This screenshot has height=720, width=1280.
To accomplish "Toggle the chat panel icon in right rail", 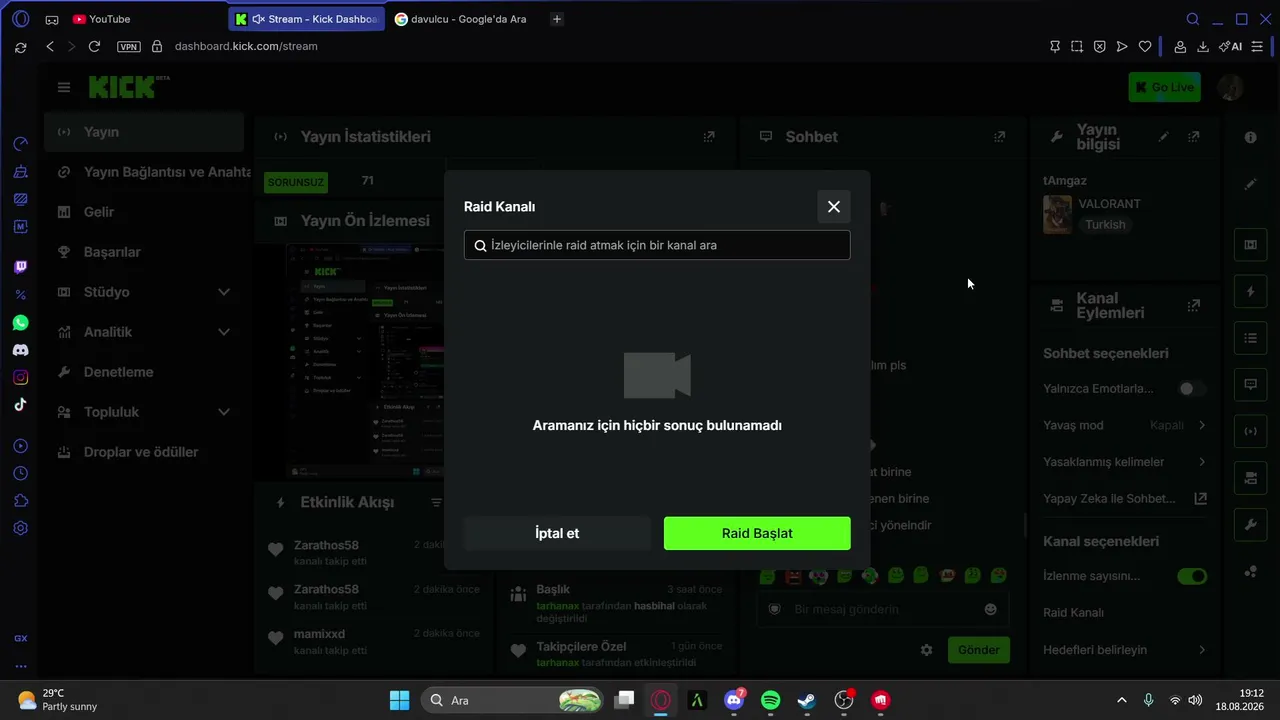I will [1250, 385].
